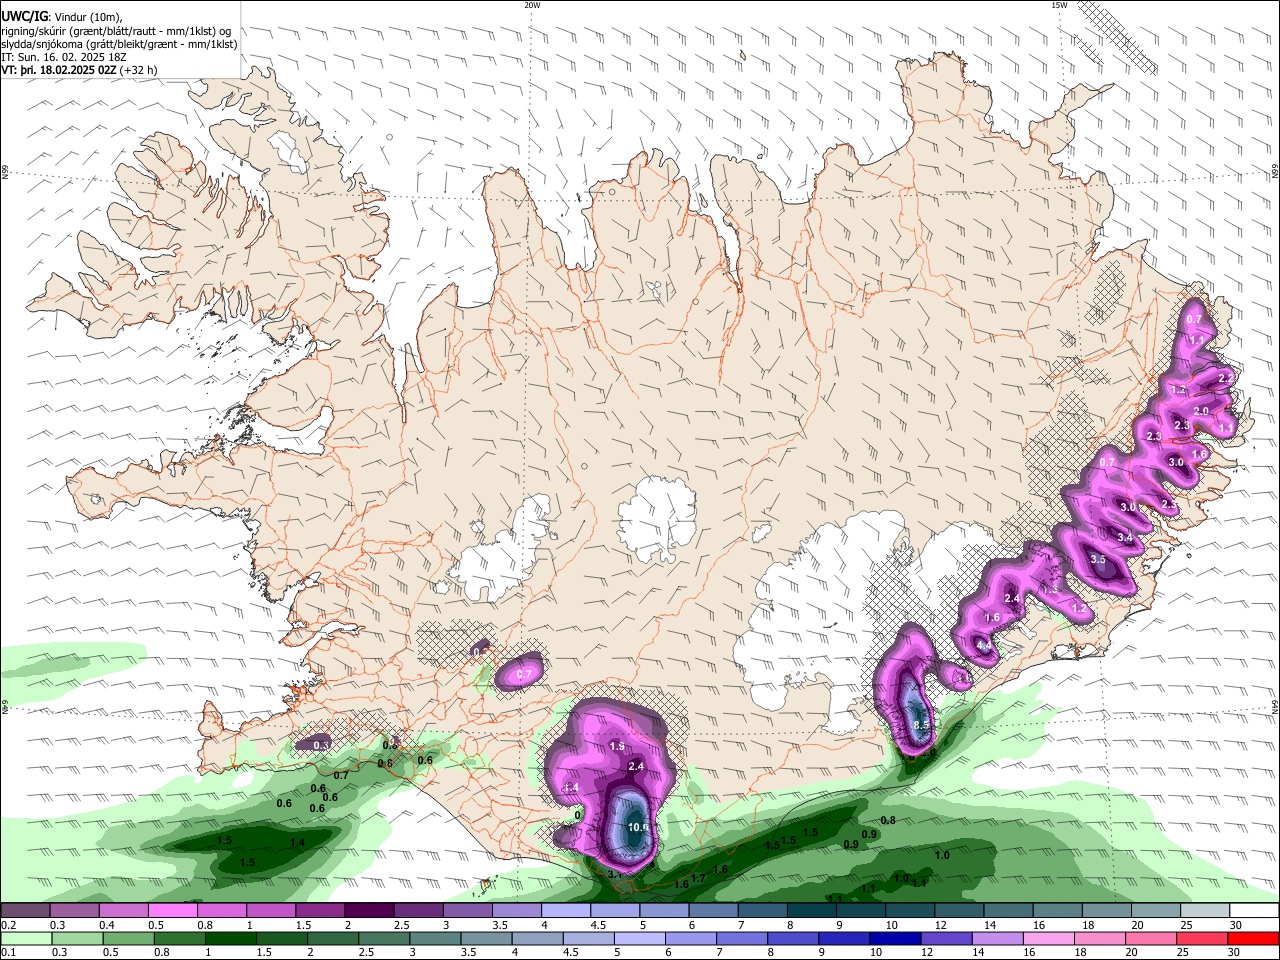Select top-row snow swatch starting at 2
Viewport: 1280px width, 960px height.
(x=368, y=910)
